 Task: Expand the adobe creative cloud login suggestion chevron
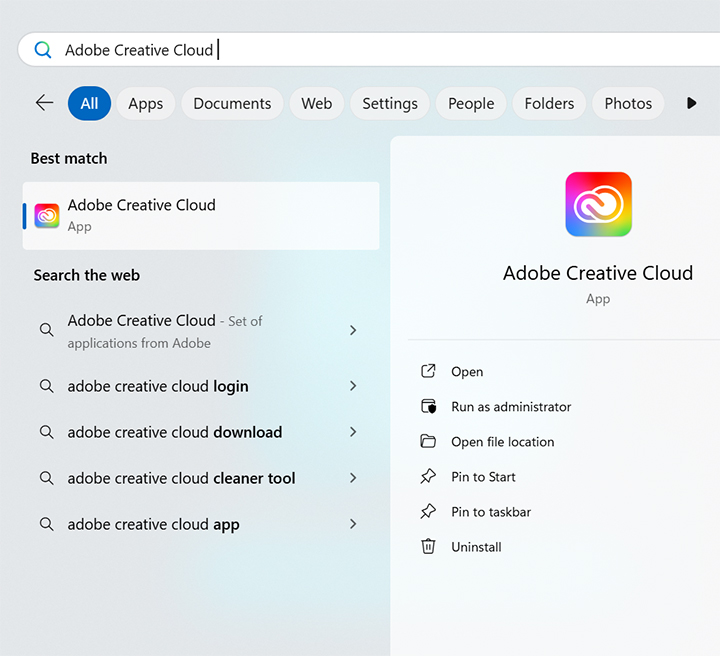click(353, 386)
